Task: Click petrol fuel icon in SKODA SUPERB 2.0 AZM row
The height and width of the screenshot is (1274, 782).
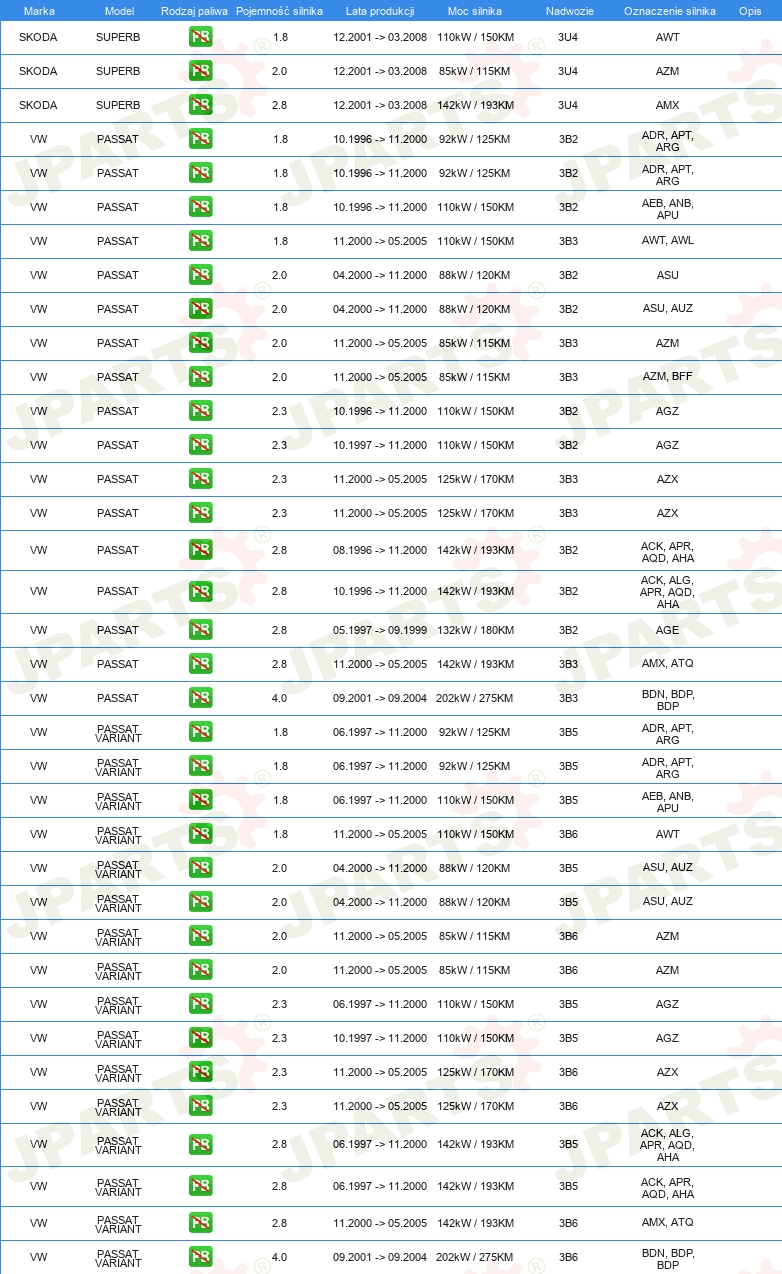Action: 200,71
